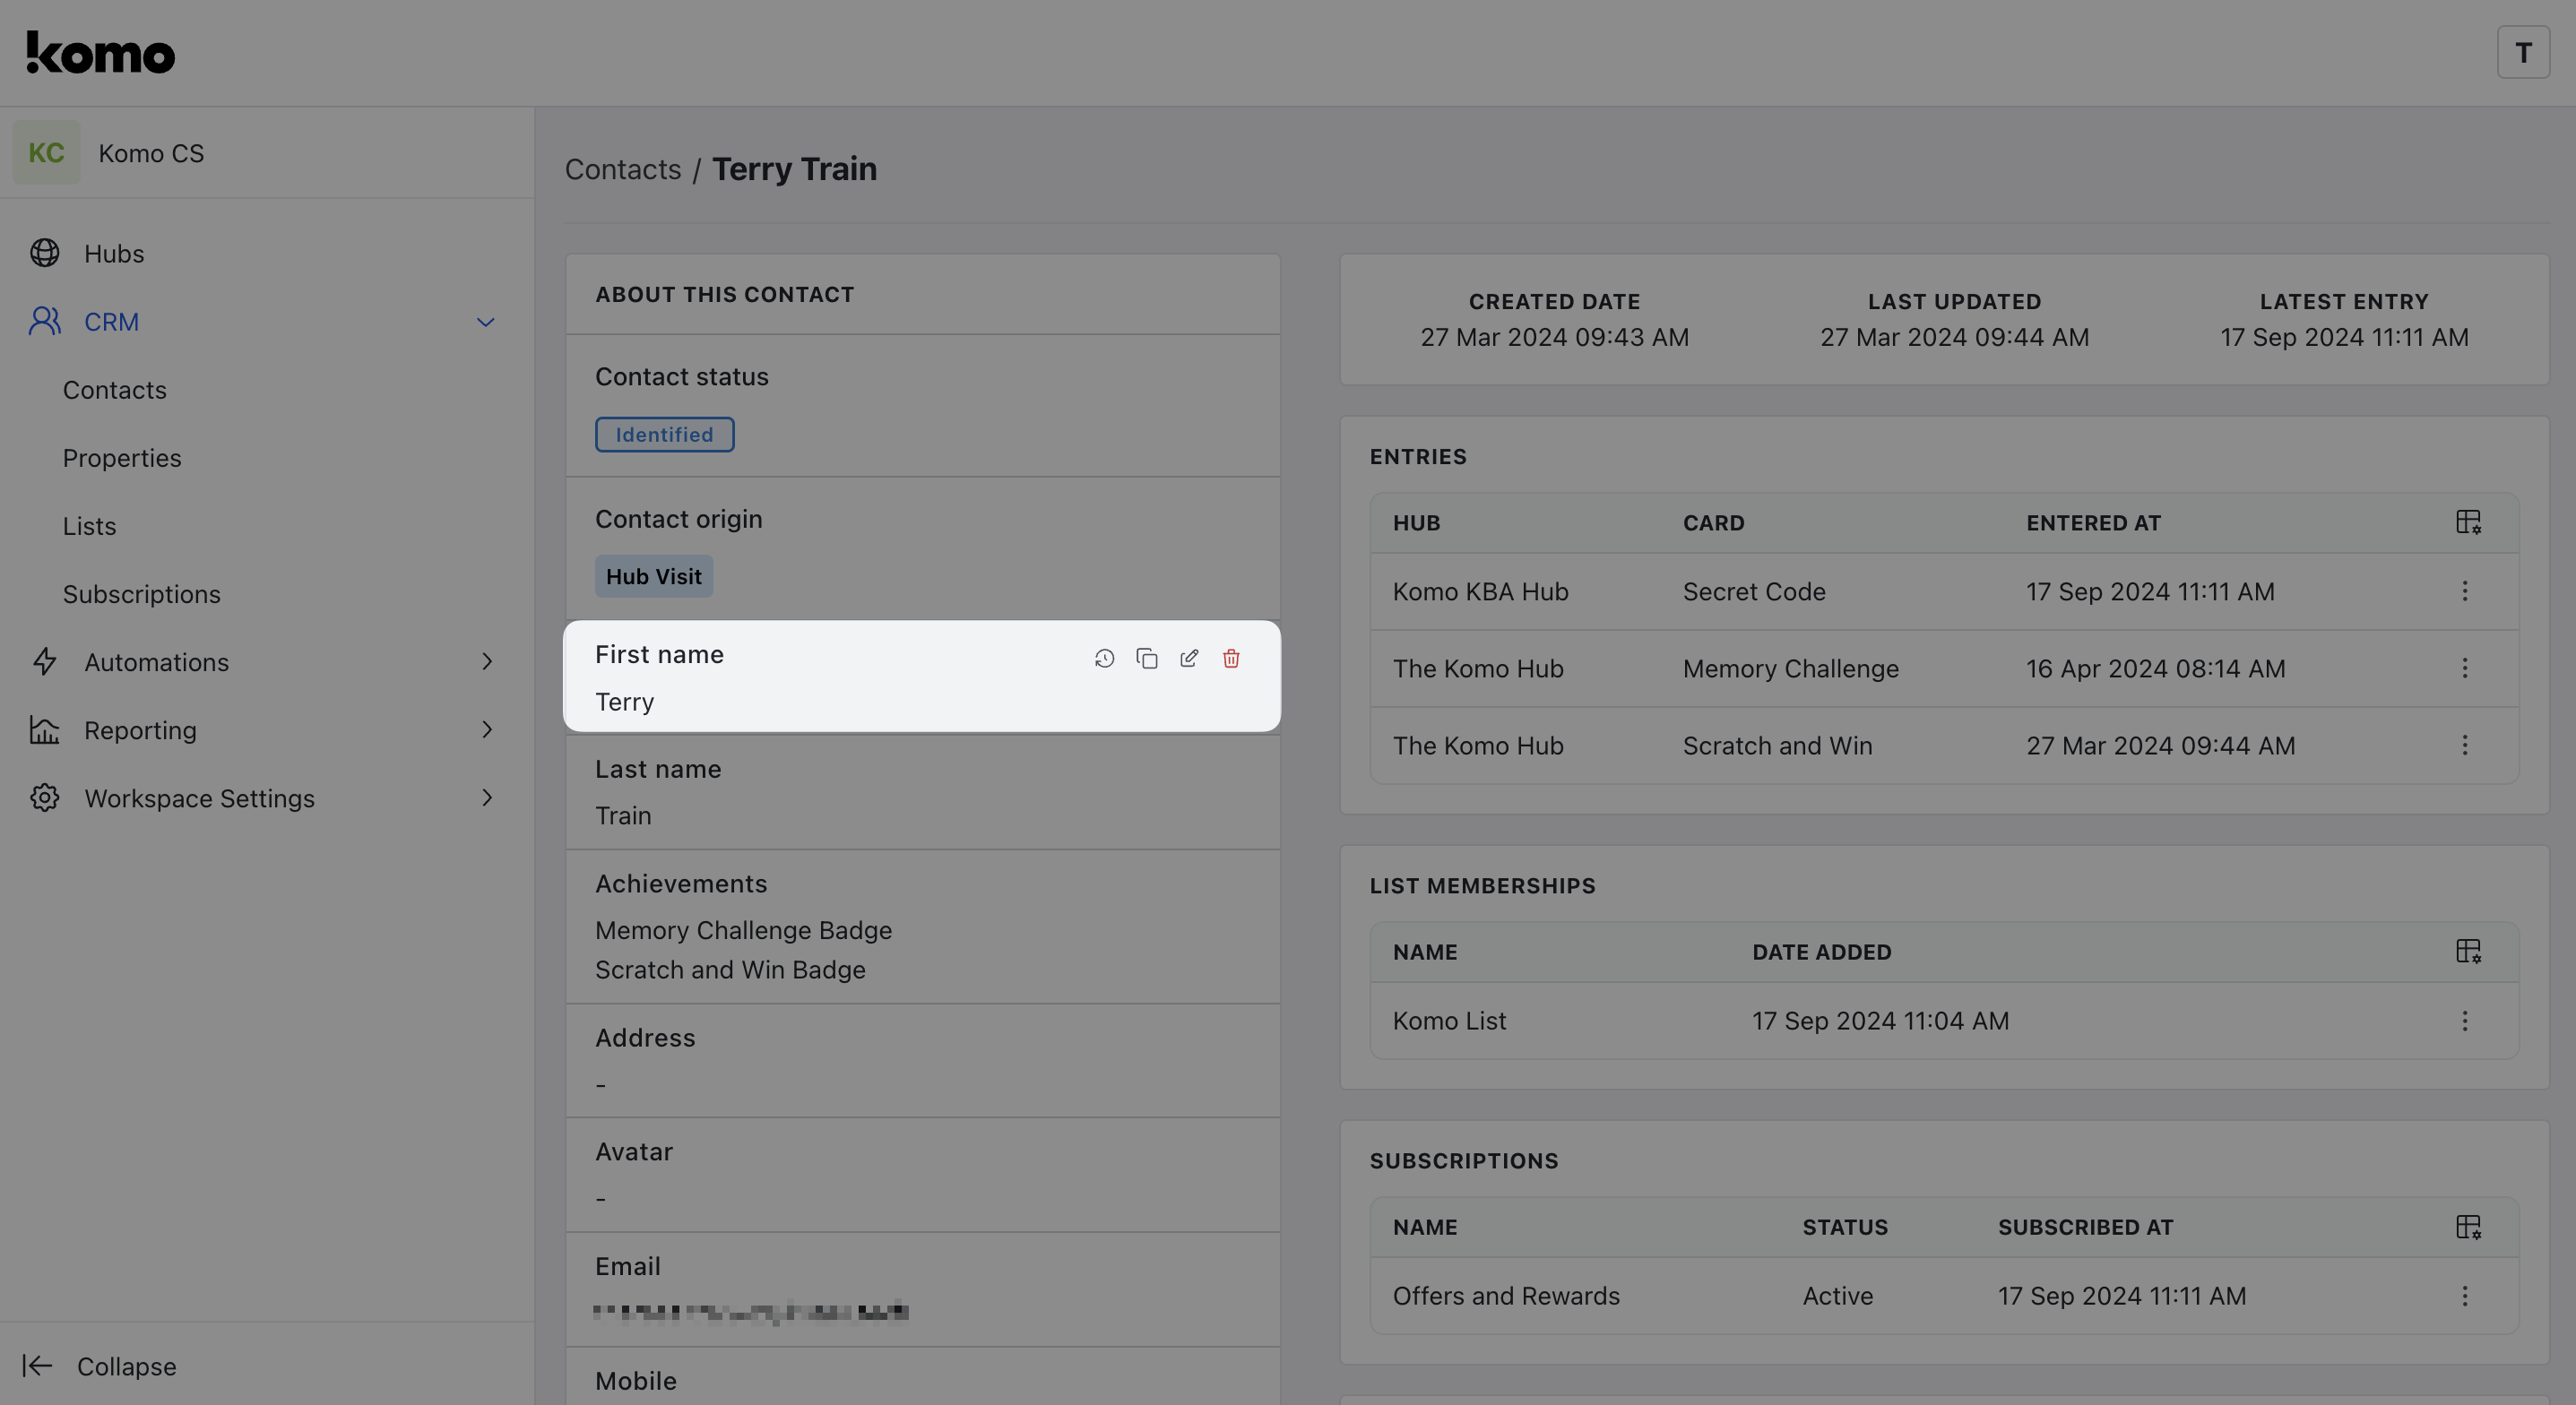The image size is (2576, 1405).
Task: Expand the Reporting menu
Action: pos(486,730)
